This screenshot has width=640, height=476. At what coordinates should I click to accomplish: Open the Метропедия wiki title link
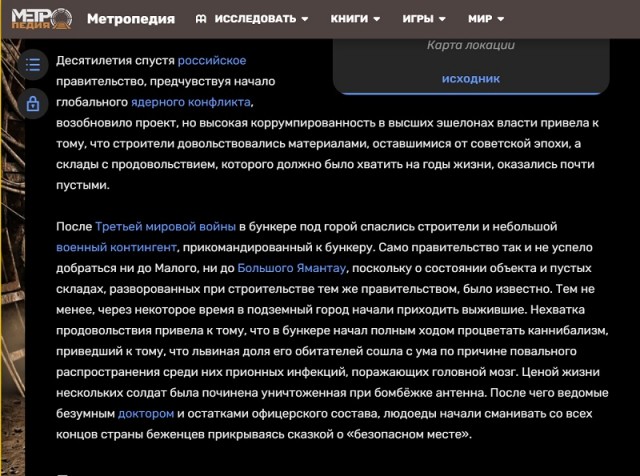[x=131, y=19]
